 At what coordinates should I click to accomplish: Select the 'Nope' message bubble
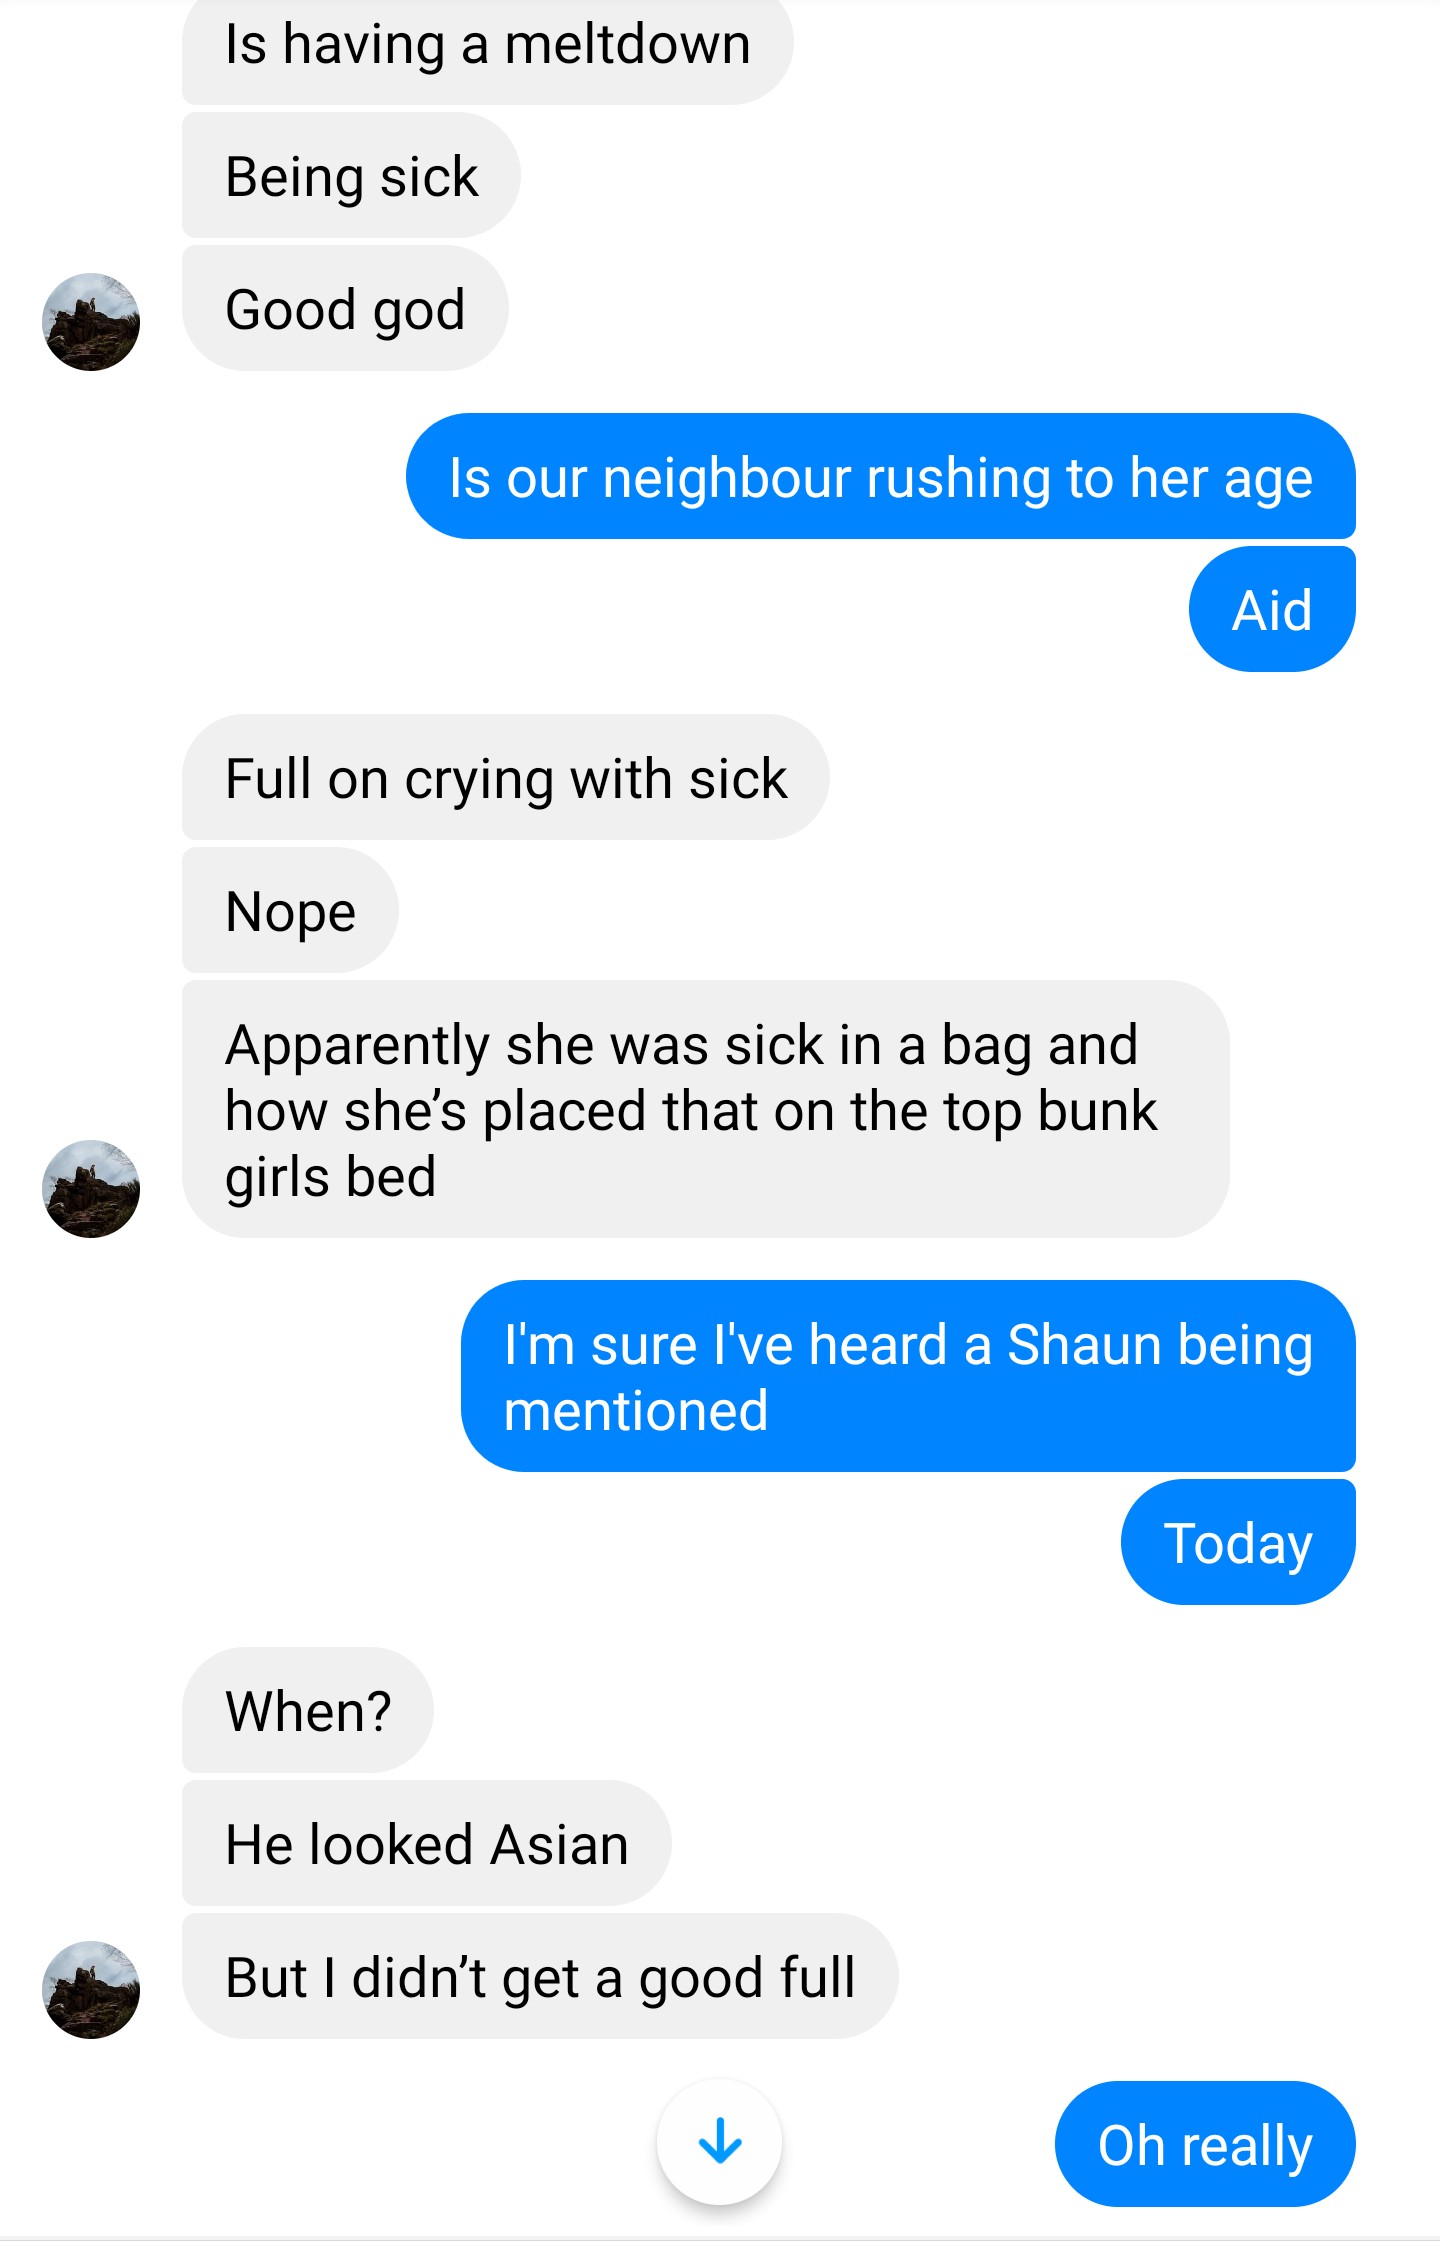click(x=290, y=910)
